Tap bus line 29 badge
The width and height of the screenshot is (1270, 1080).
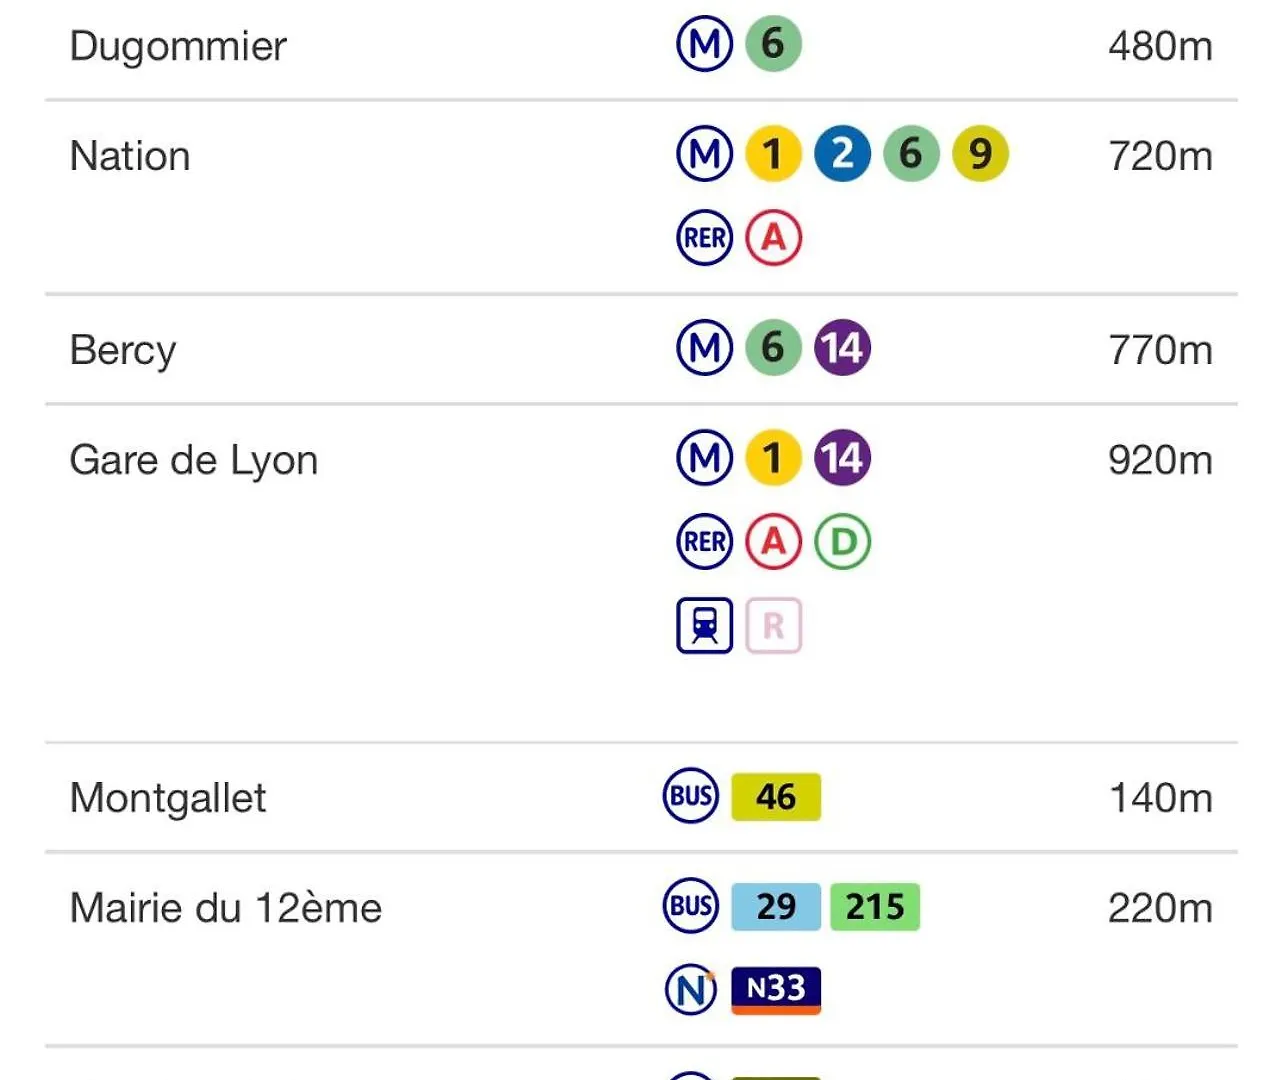click(x=776, y=907)
